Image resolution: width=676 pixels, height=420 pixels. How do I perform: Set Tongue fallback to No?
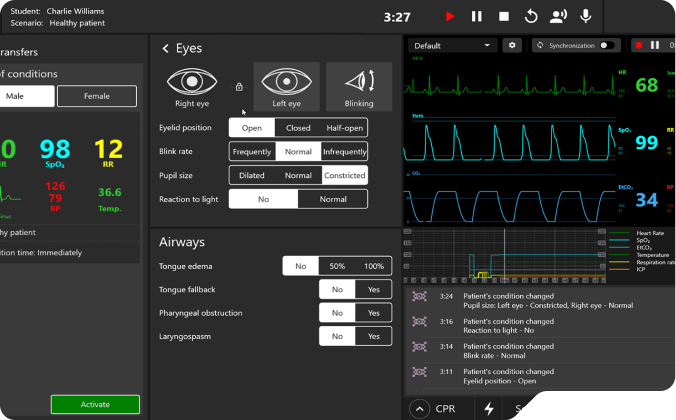337,289
